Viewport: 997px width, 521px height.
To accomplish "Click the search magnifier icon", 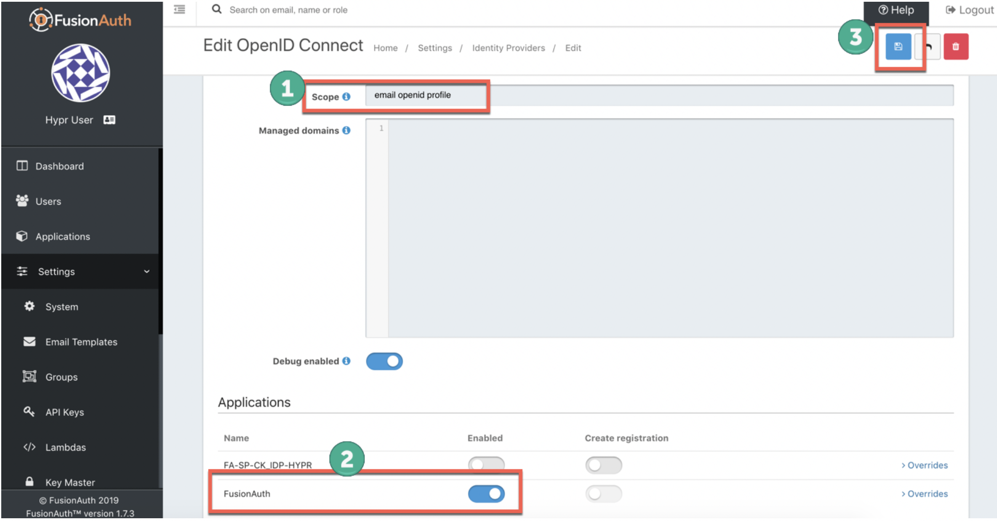I will pos(217,10).
